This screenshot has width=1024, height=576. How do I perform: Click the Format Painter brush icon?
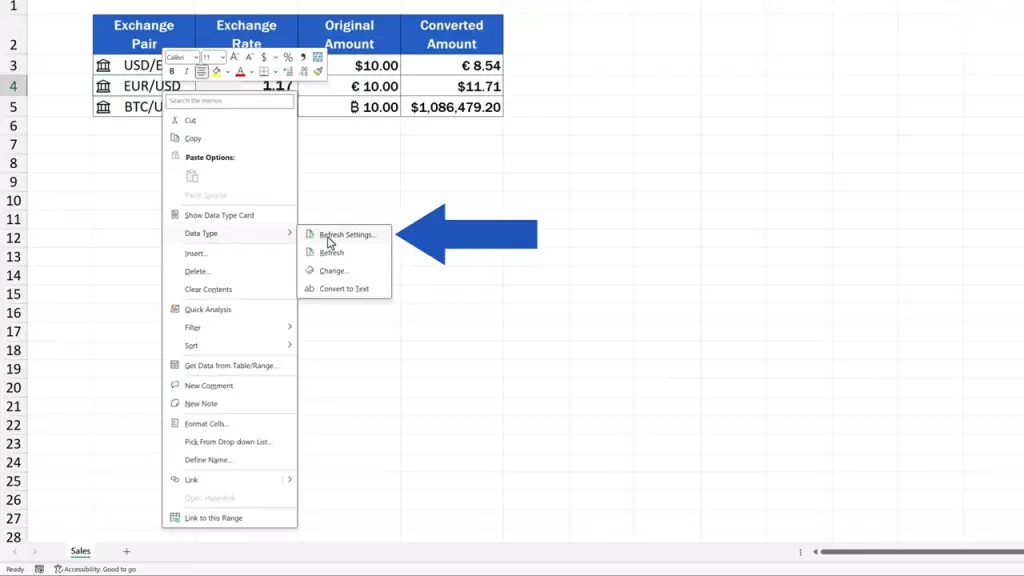[x=318, y=72]
